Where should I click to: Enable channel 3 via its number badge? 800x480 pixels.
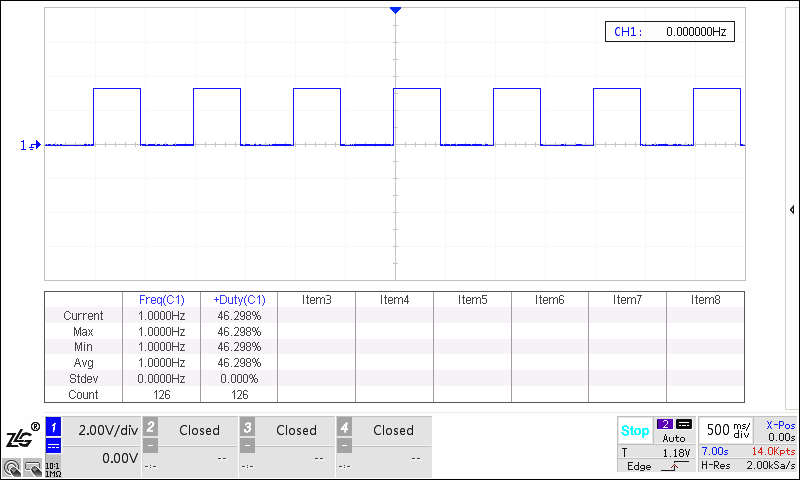point(247,426)
